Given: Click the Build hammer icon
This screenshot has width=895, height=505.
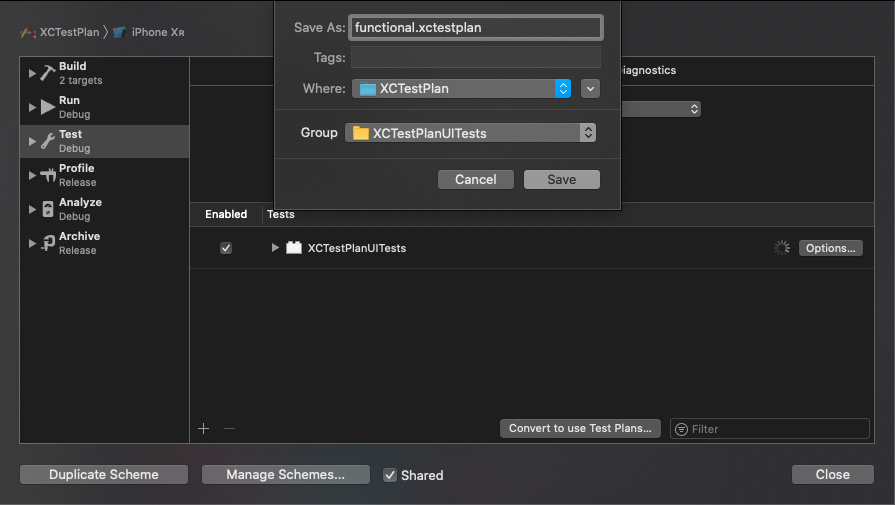Looking at the screenshot, I should point(47,73).
